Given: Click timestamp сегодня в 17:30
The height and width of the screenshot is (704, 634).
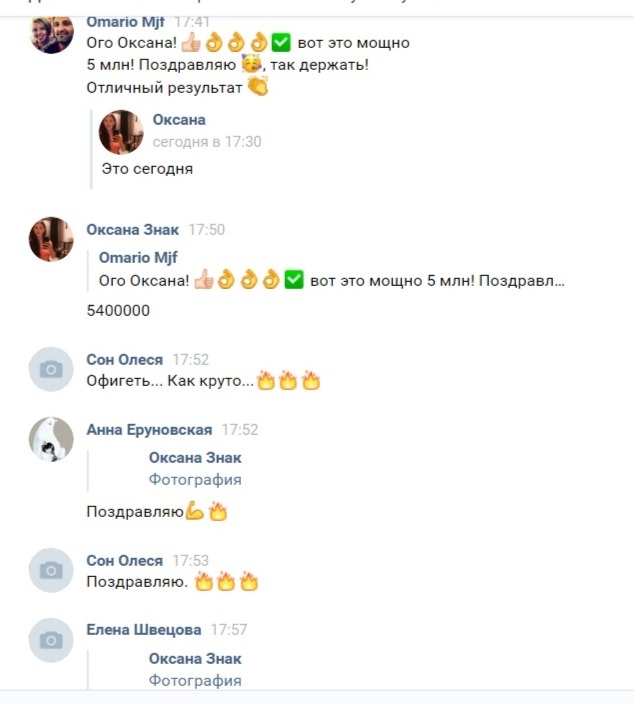Looking at the screenshot, I should 207,142.
